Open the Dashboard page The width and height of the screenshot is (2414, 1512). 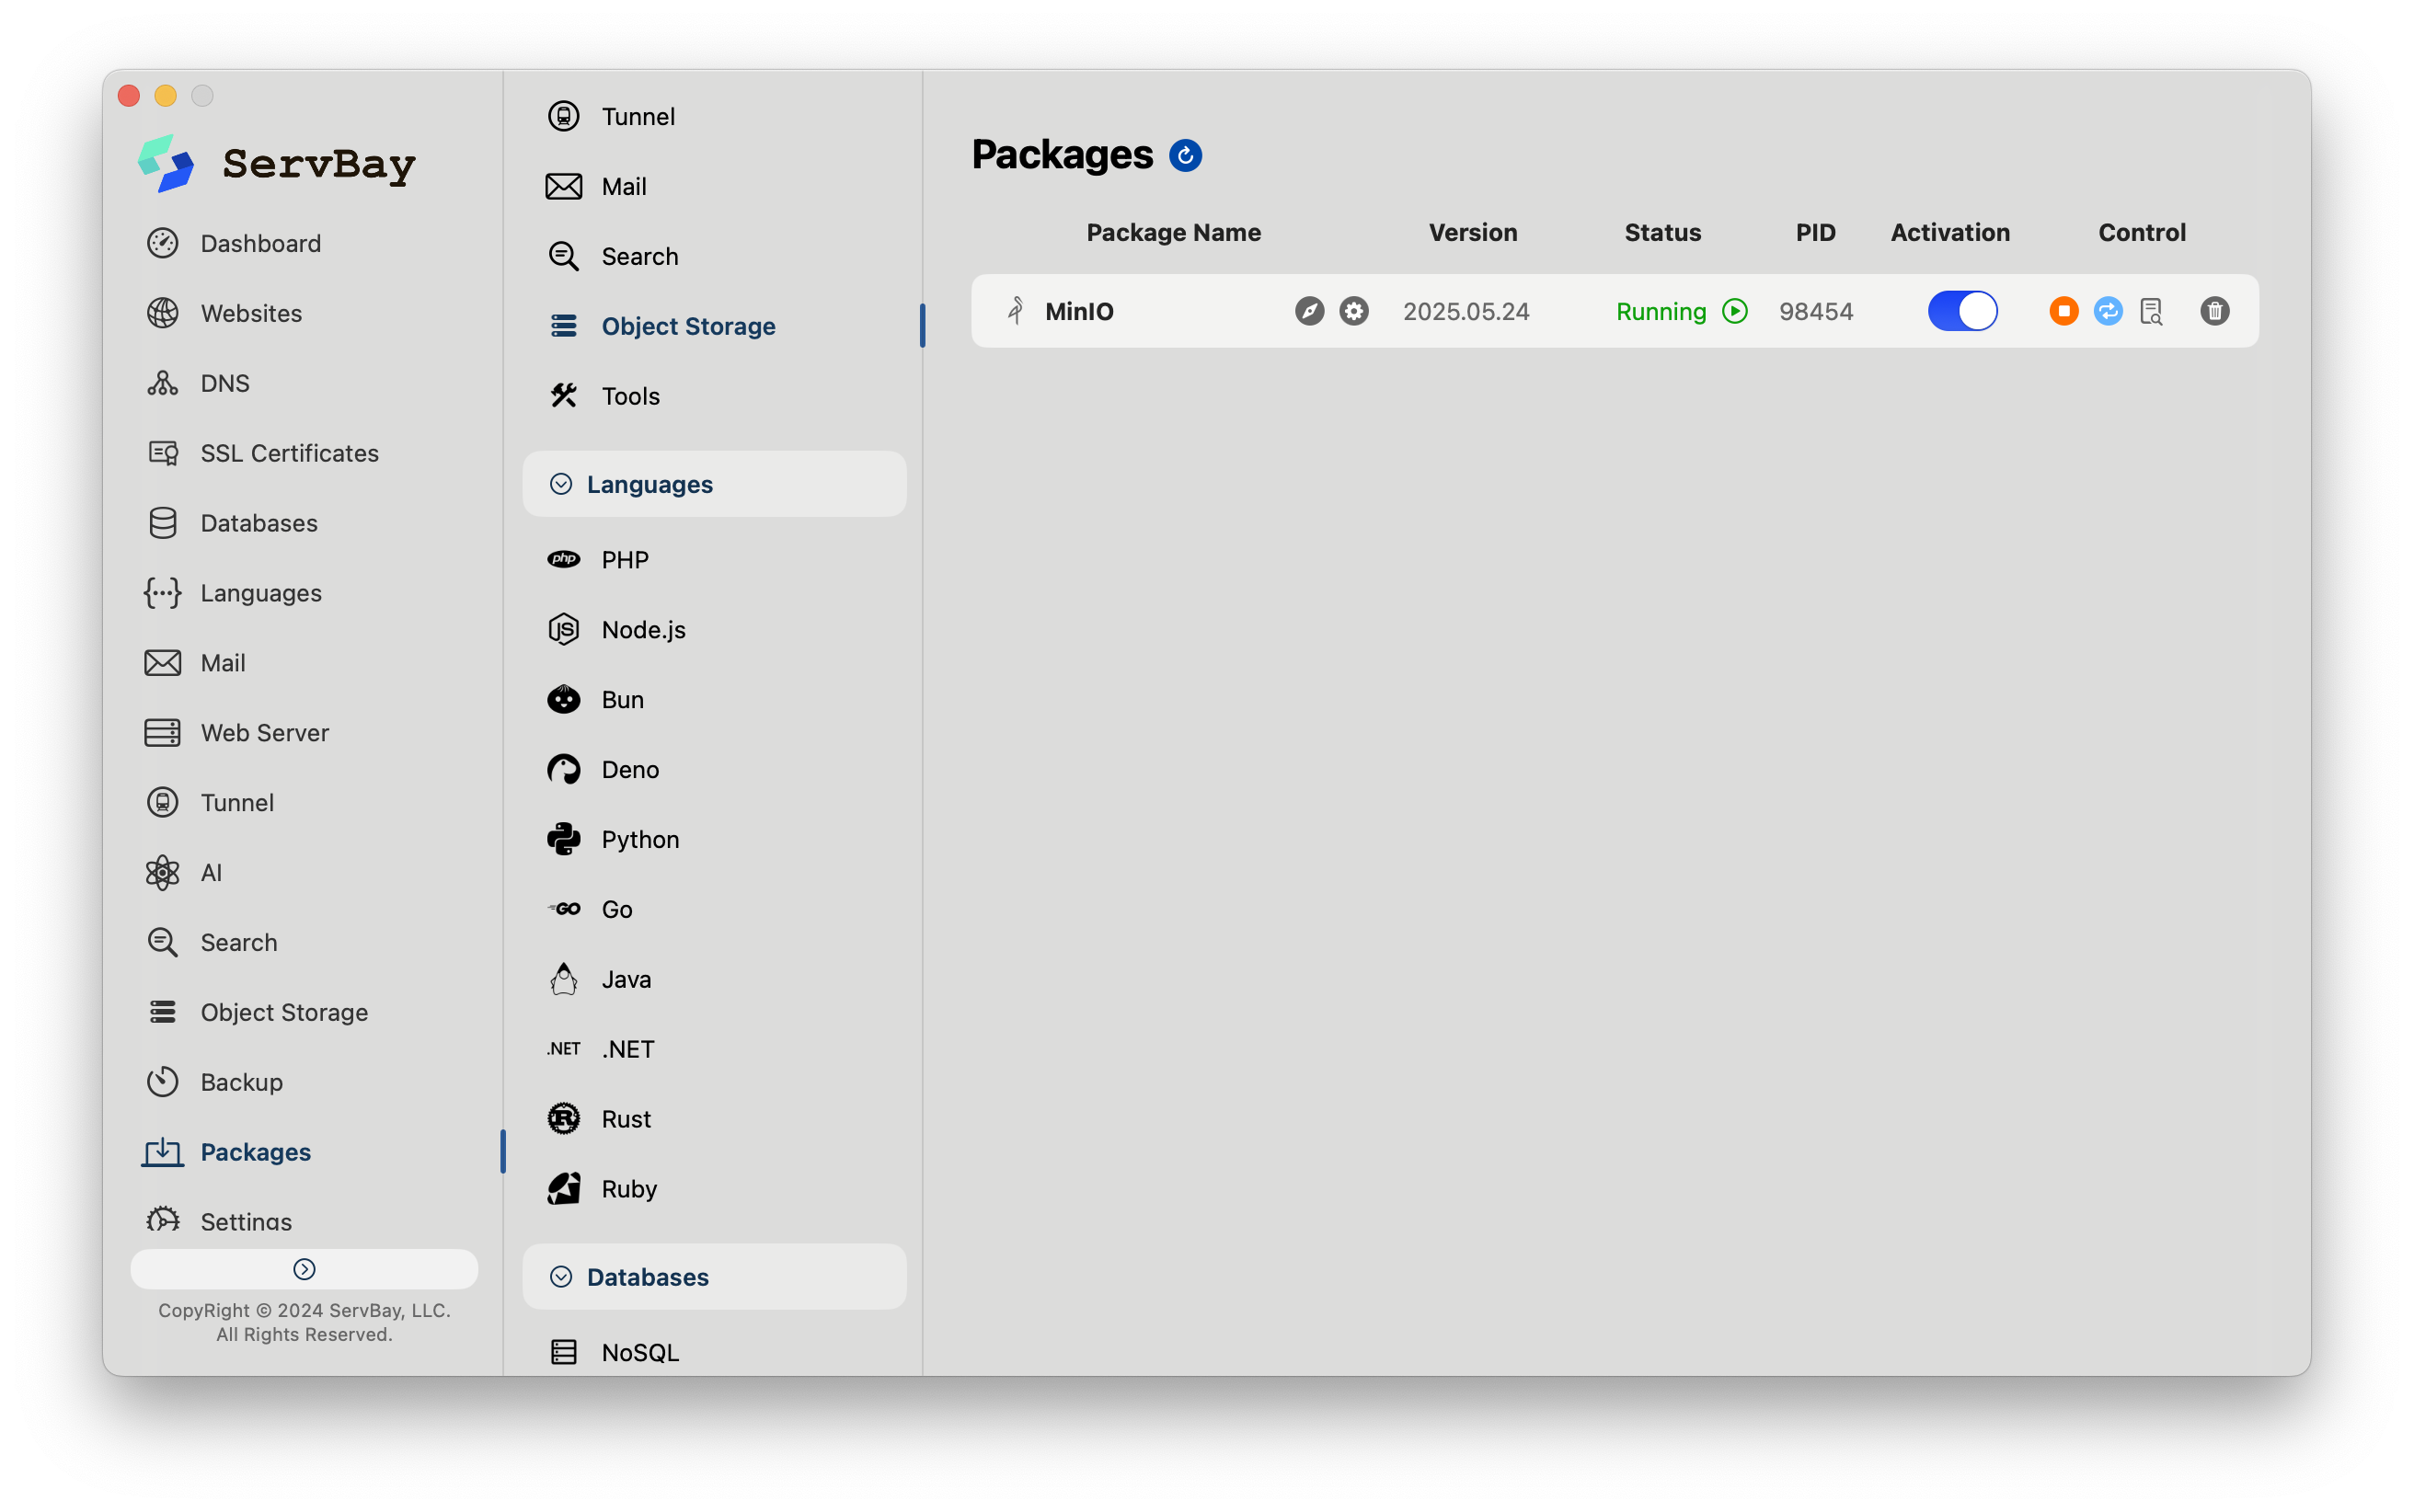tap(260, 243)
